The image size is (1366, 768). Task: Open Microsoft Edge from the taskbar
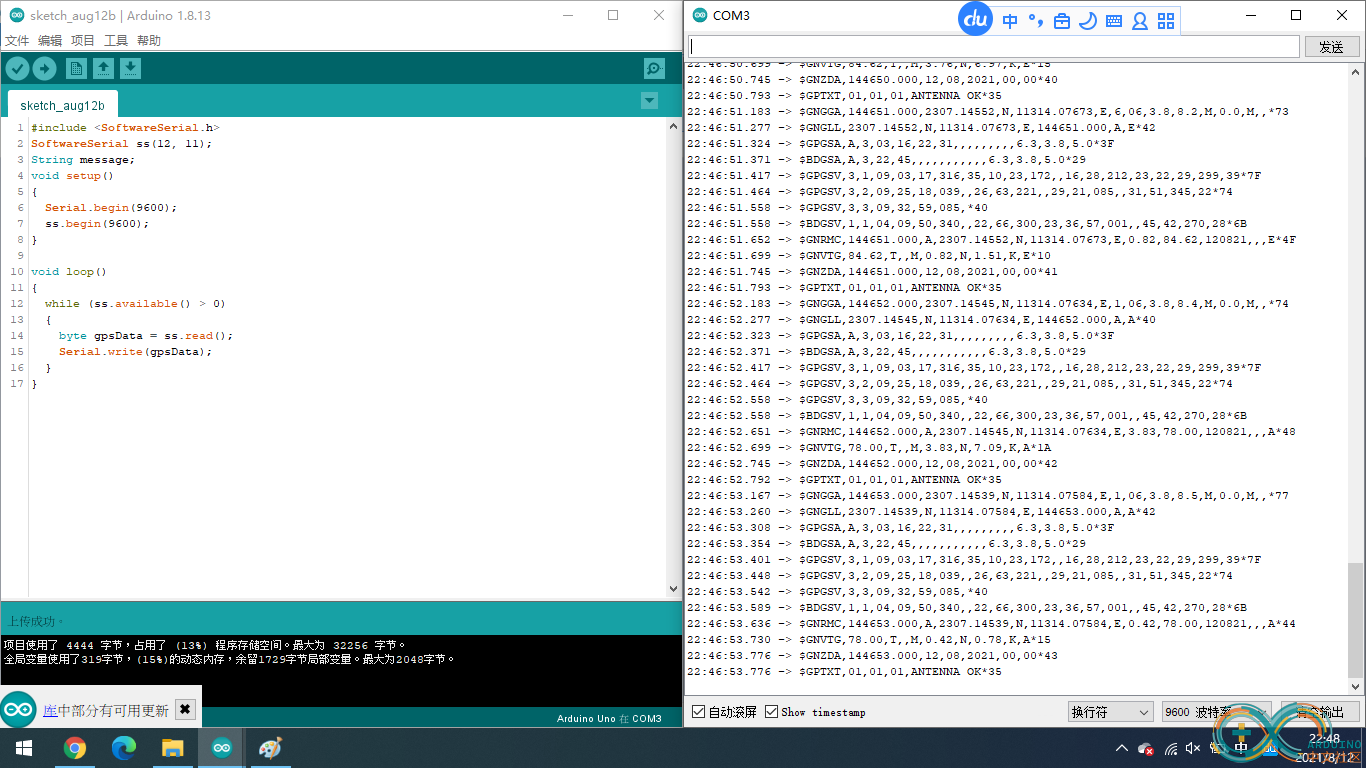coord(123,748)
